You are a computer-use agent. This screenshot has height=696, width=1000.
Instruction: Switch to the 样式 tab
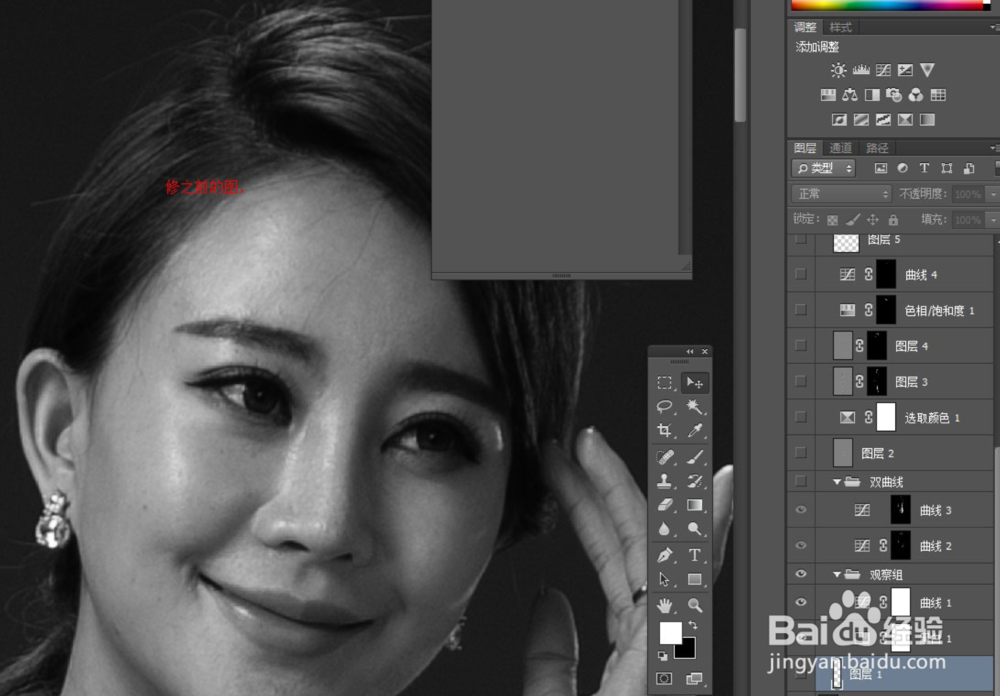coord(840,27)
